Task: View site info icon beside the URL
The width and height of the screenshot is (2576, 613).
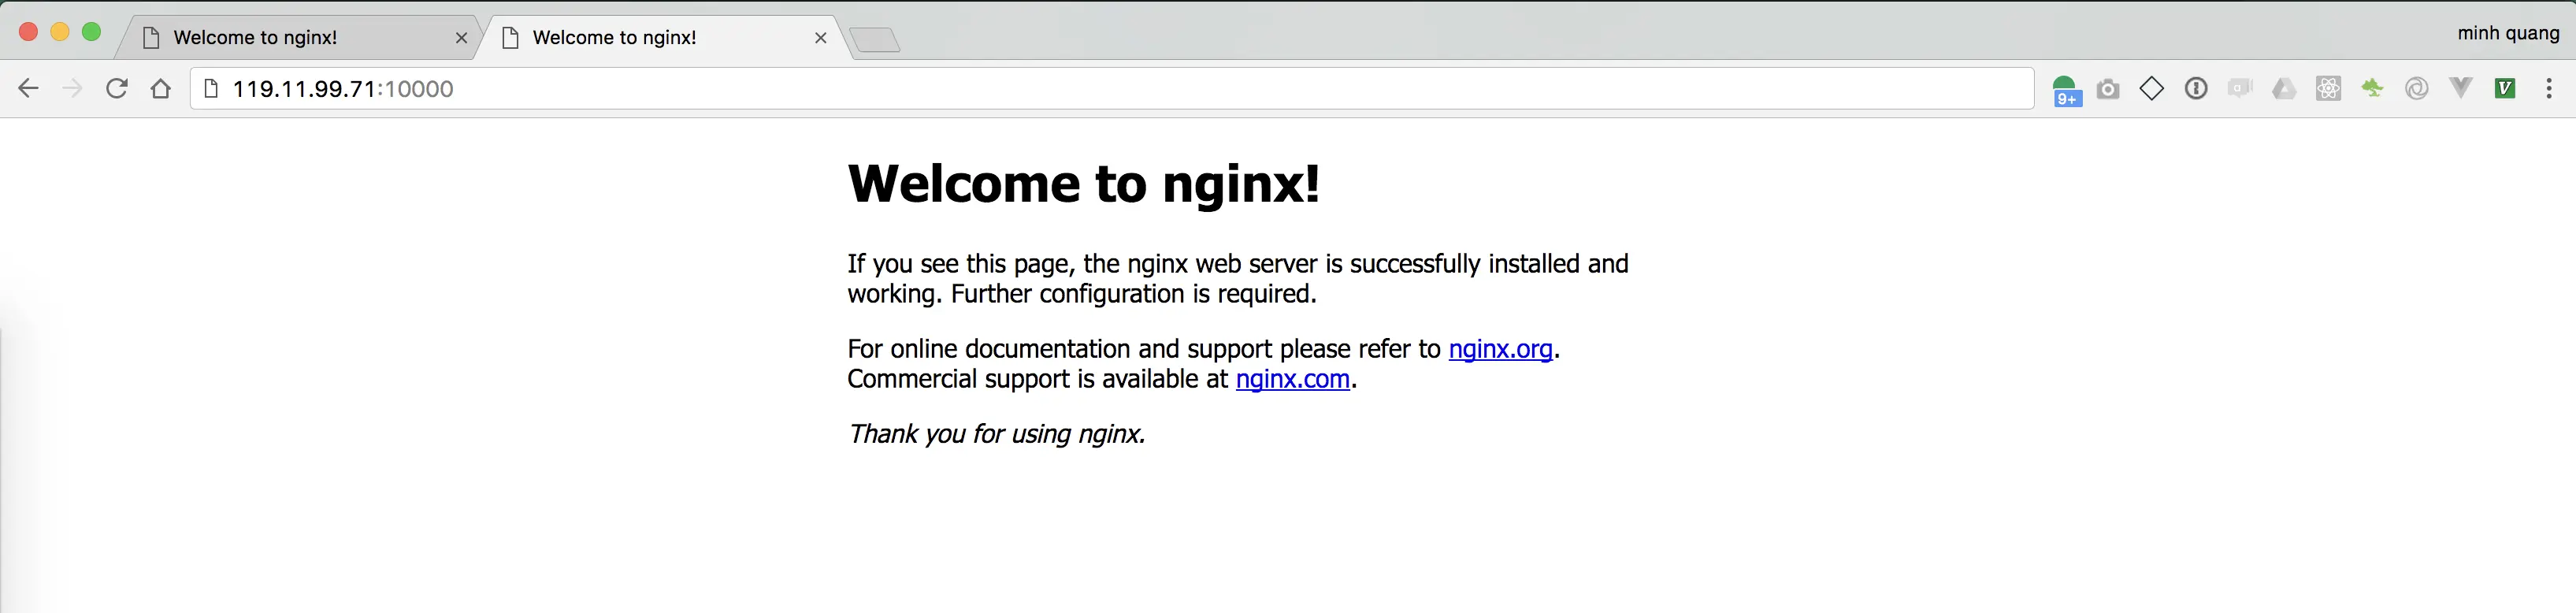Action: (x=211, y=89)
